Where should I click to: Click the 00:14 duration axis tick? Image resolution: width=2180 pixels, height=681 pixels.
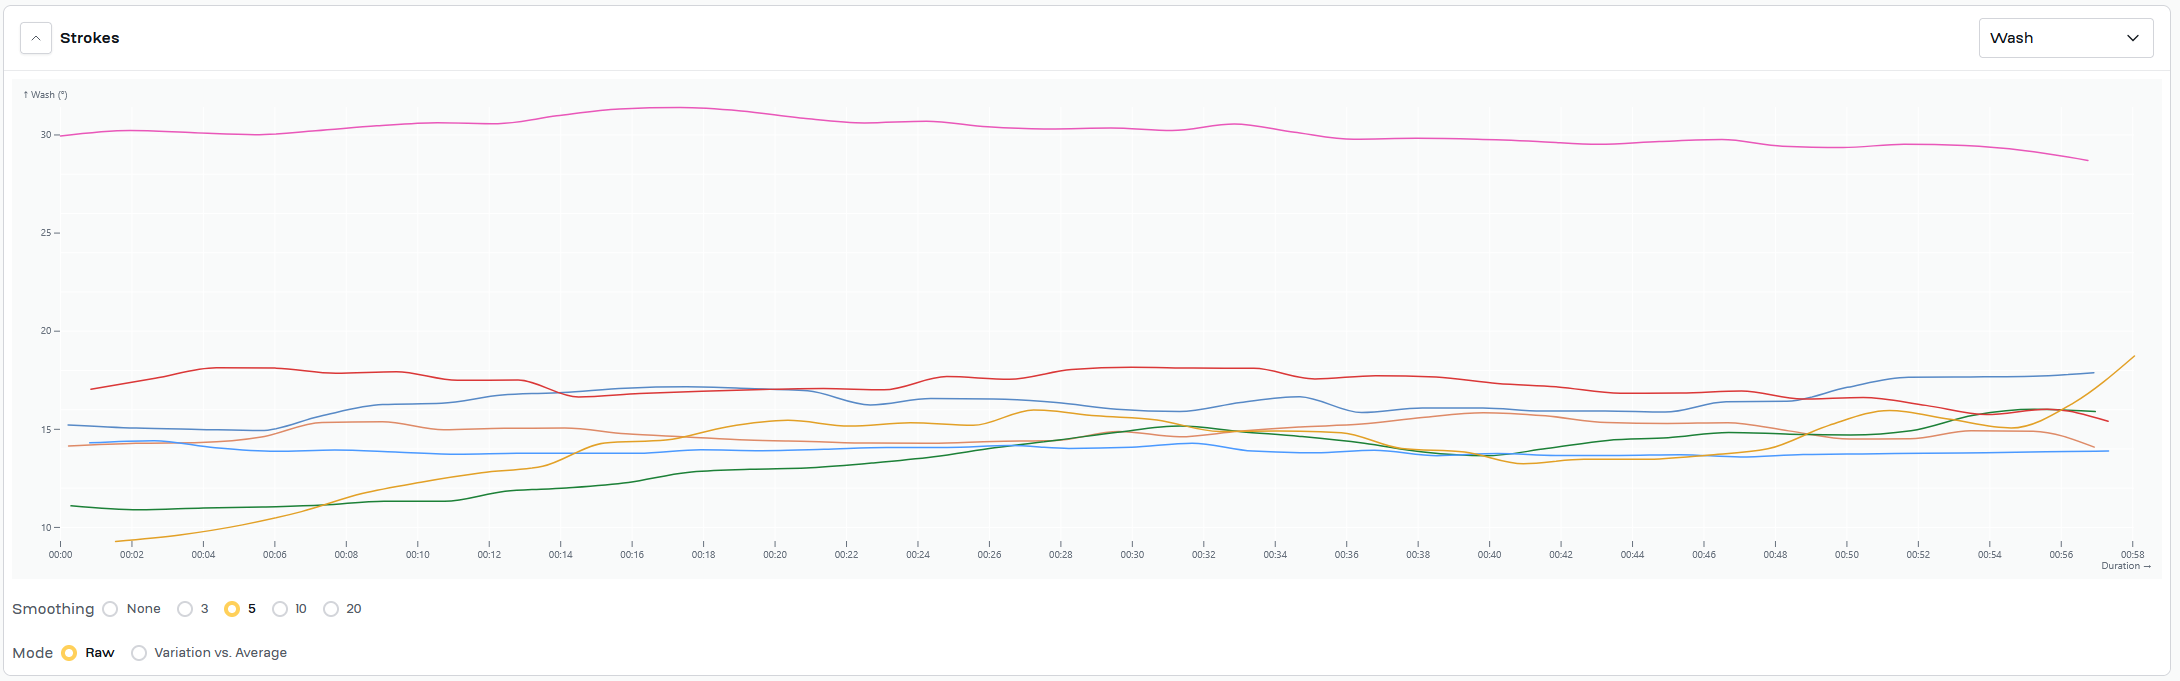pyautogui.click(x=561, y=554)
